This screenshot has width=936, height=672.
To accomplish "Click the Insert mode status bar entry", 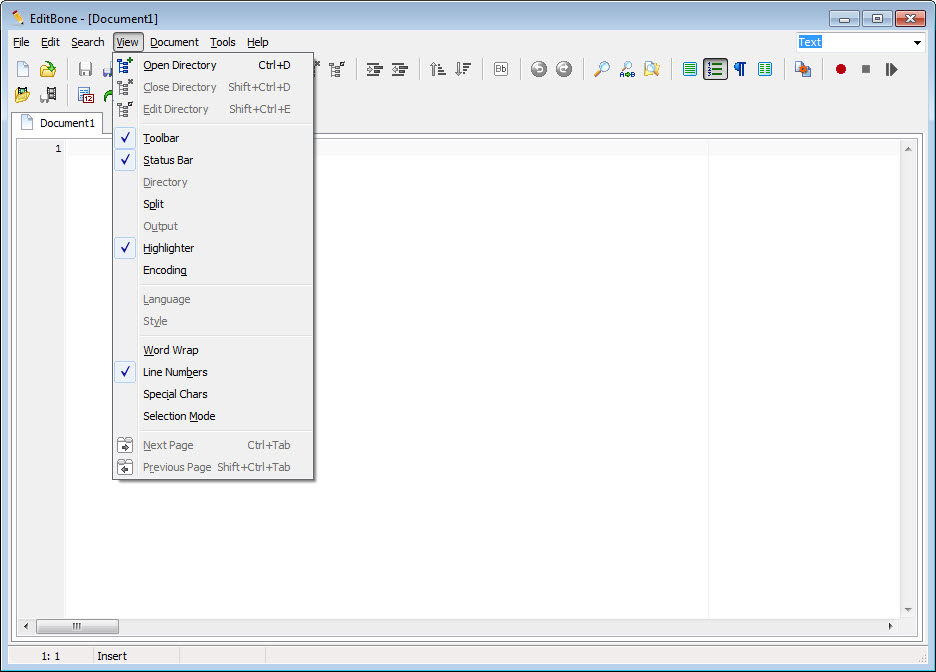I will coord(112,656).
